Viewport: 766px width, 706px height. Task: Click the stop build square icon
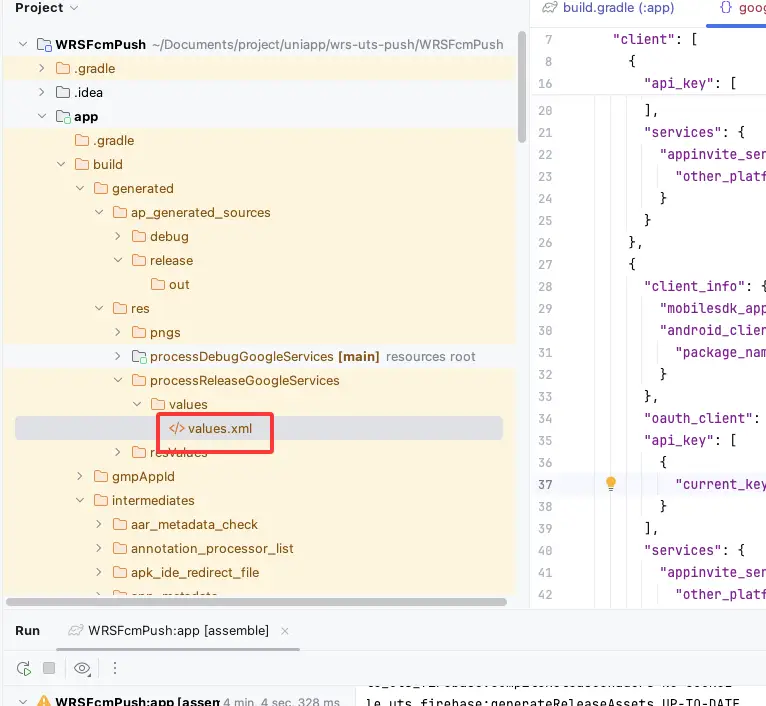click(49, 668)
